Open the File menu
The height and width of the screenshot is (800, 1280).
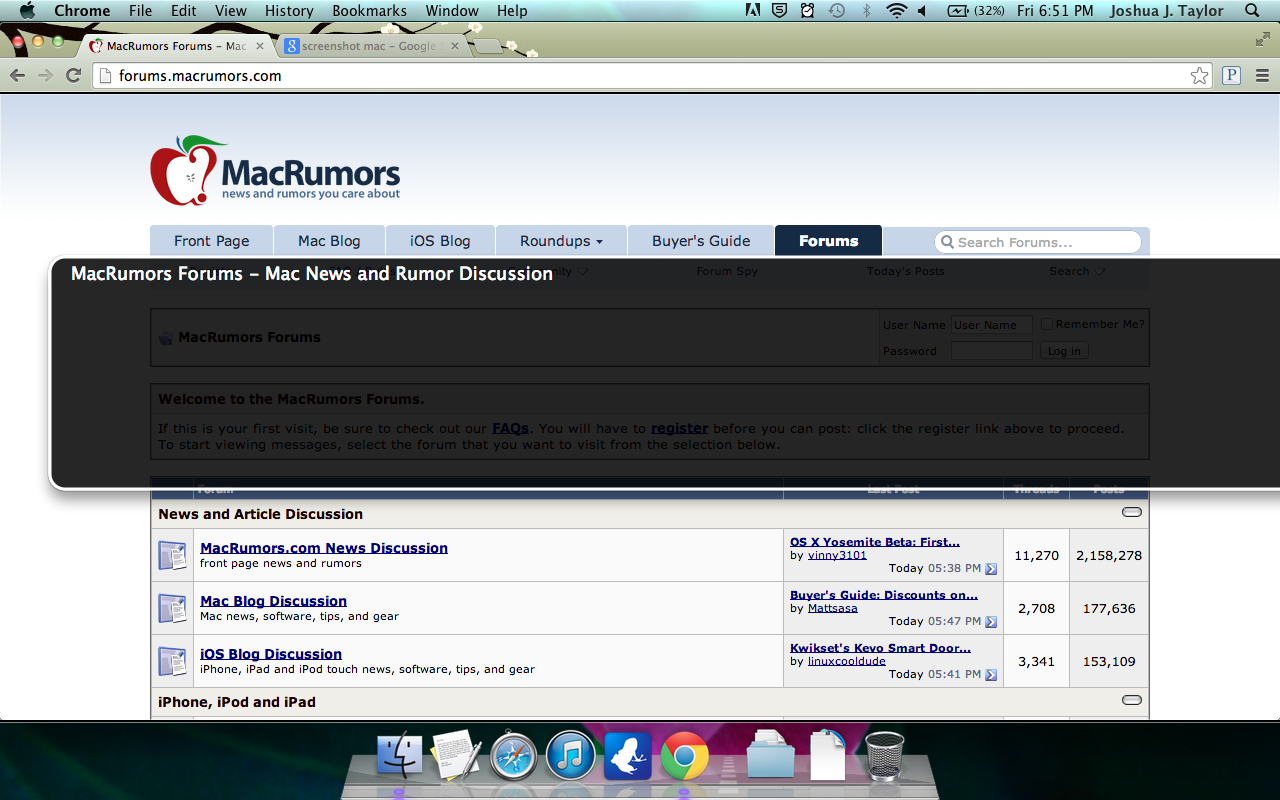coord(141,10)
